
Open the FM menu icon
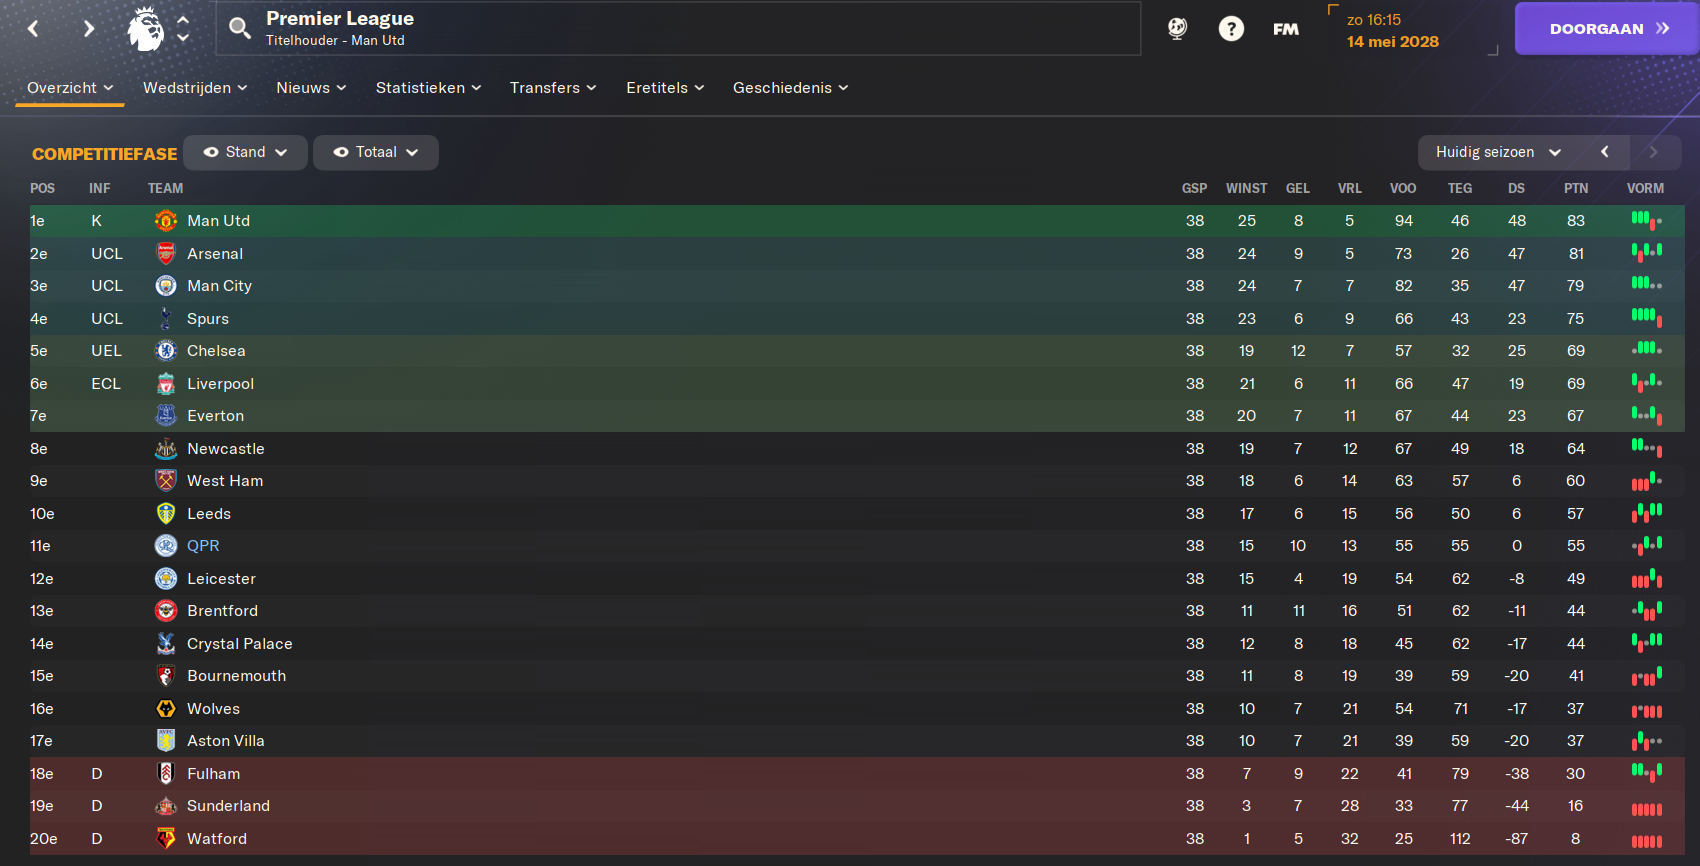1286,29
